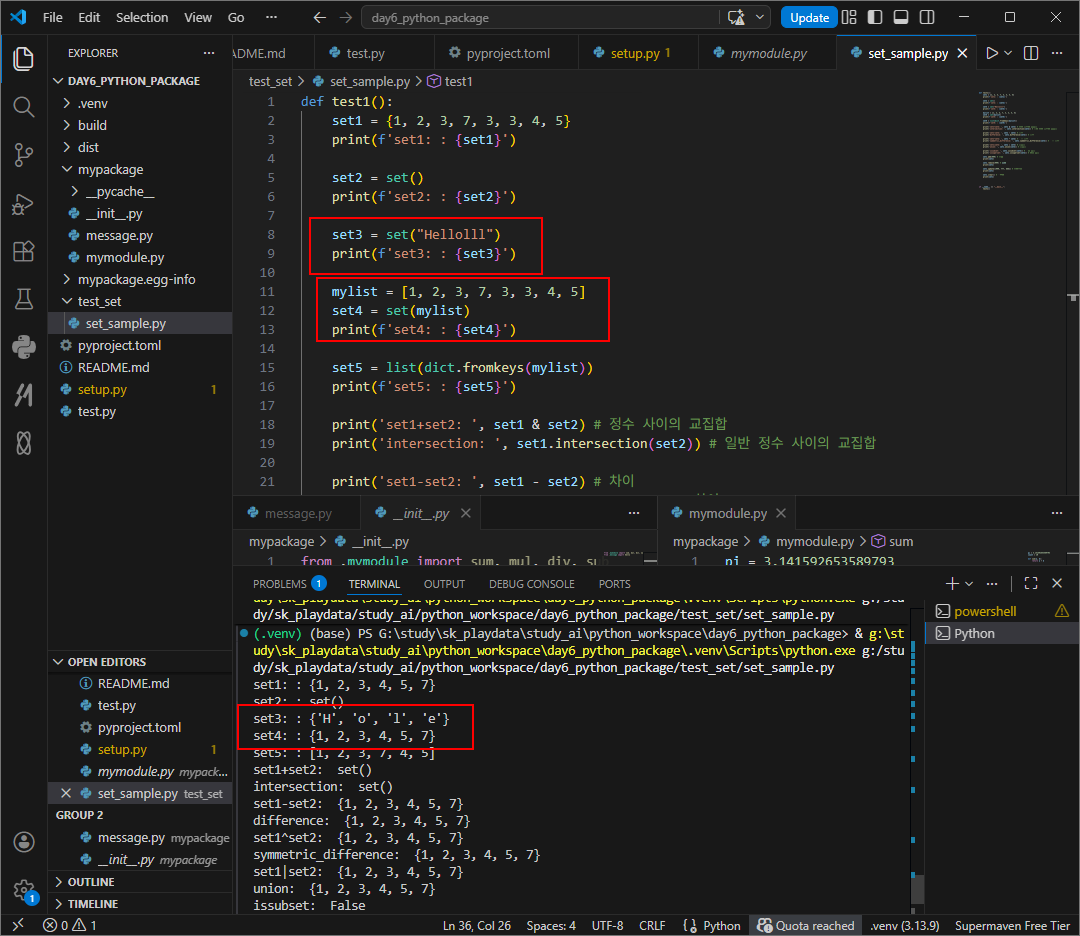Open the Testing flask view

point(23,299)
